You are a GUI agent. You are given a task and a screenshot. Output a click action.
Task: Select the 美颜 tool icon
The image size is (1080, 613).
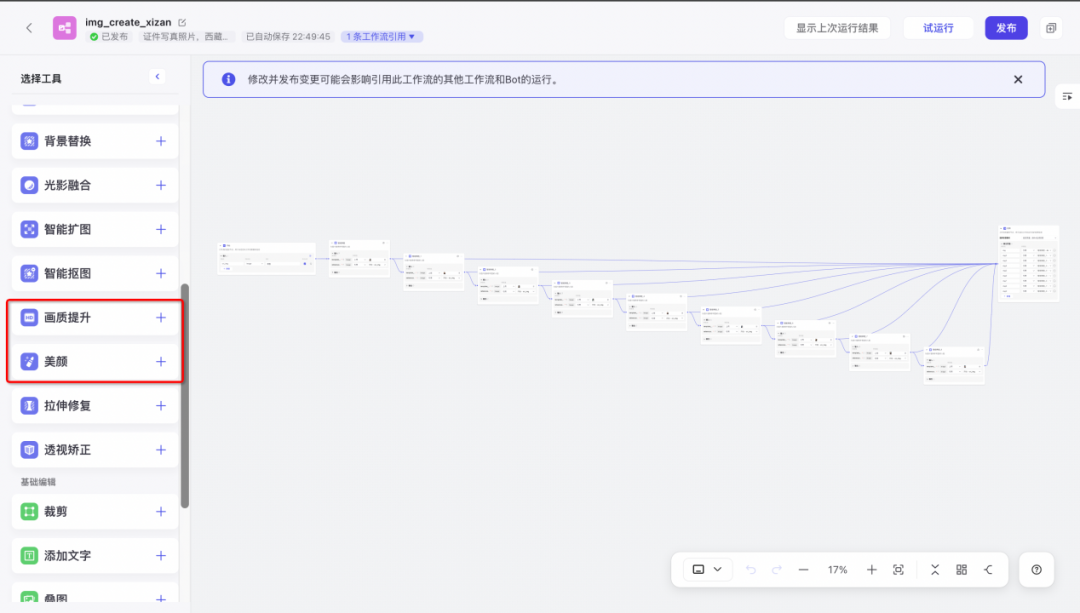29,362
